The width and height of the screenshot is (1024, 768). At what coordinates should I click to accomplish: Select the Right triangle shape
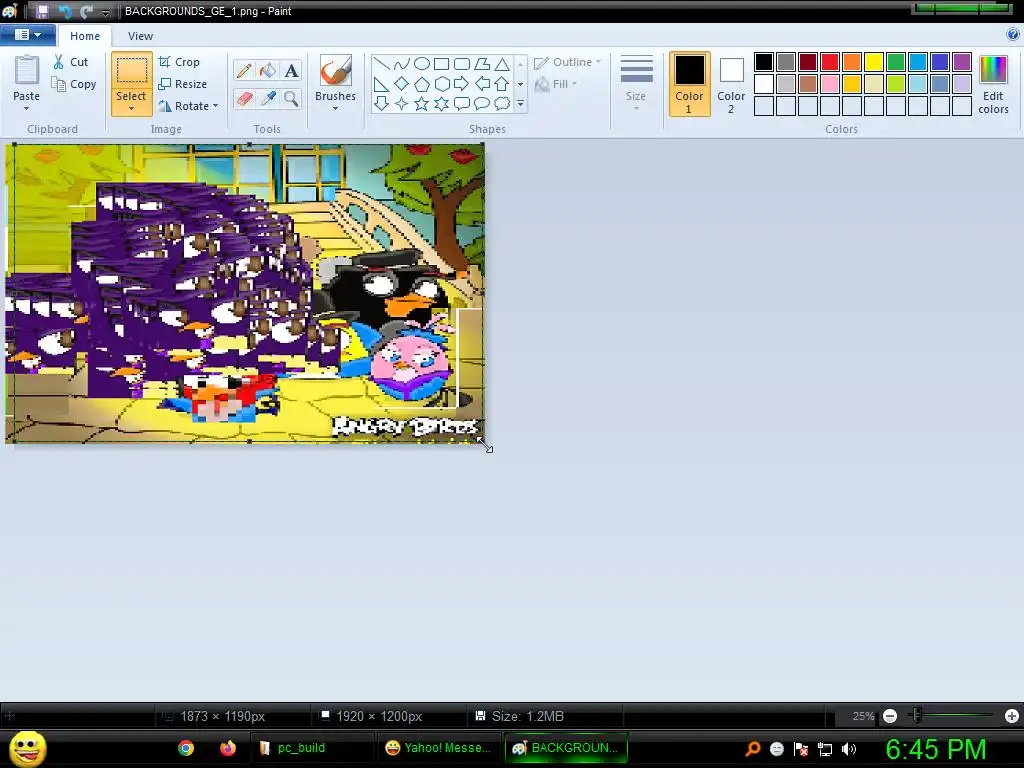[382, 84]
